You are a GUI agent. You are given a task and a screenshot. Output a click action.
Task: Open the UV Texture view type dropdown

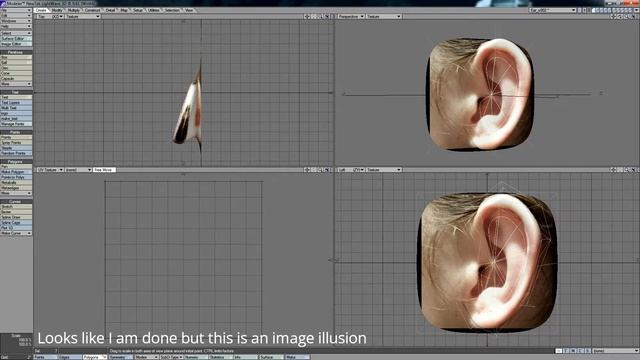click(50, 170)
